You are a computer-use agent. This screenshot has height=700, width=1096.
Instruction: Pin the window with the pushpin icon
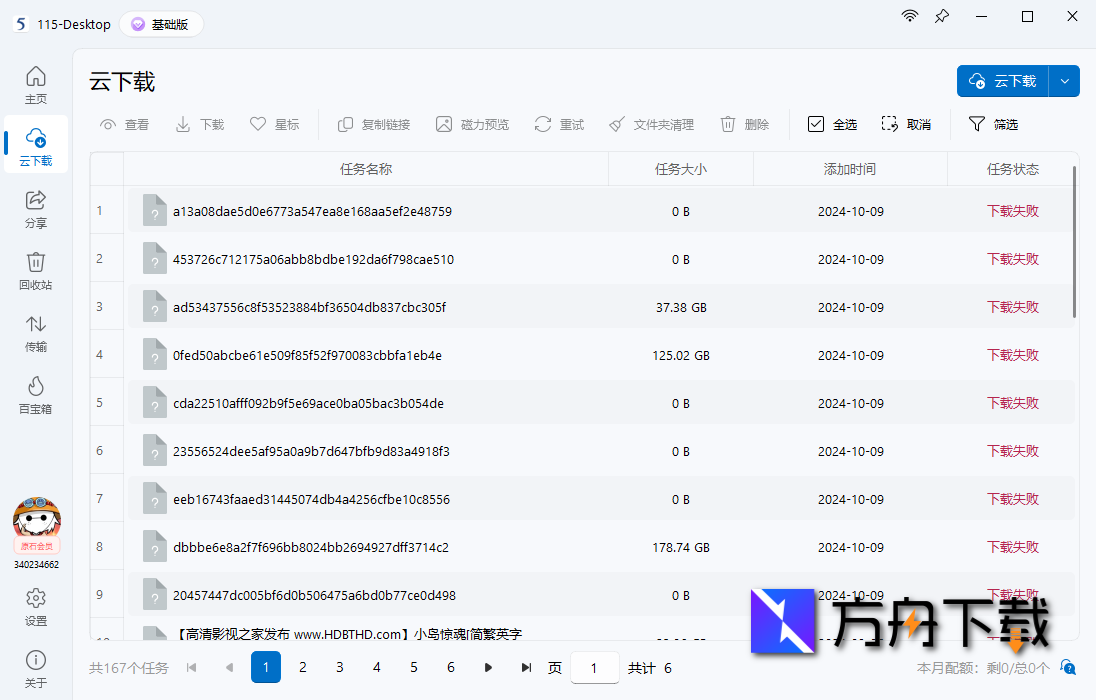941,17
